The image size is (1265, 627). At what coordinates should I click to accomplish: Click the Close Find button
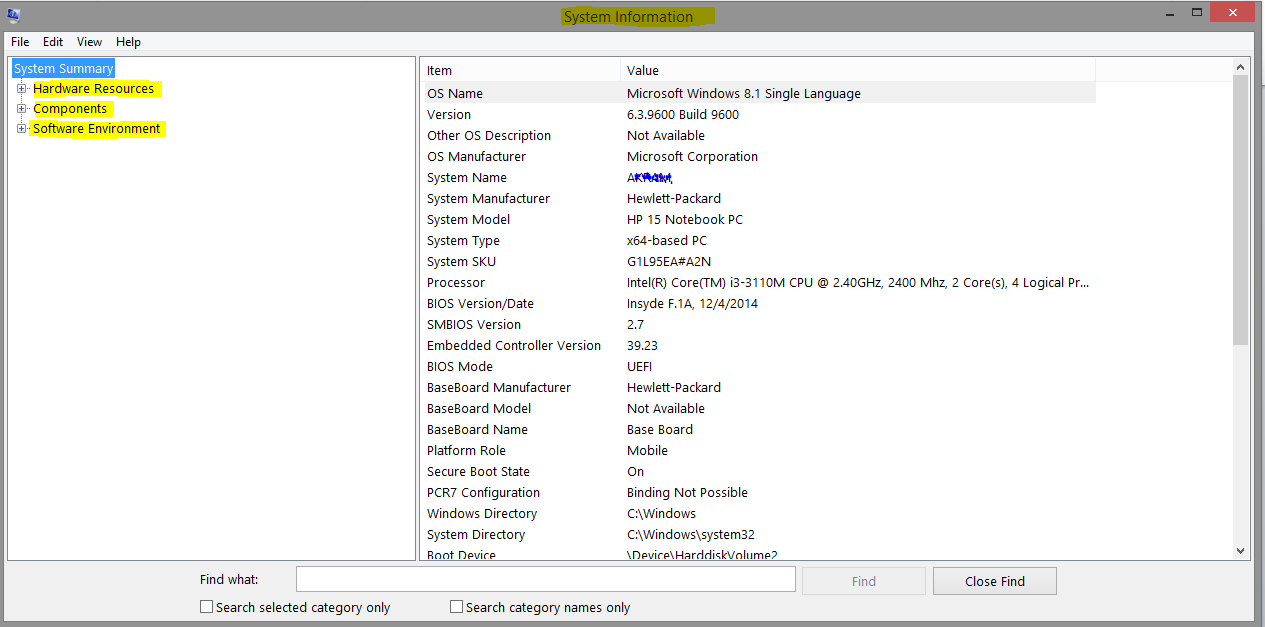coord(993,580)
